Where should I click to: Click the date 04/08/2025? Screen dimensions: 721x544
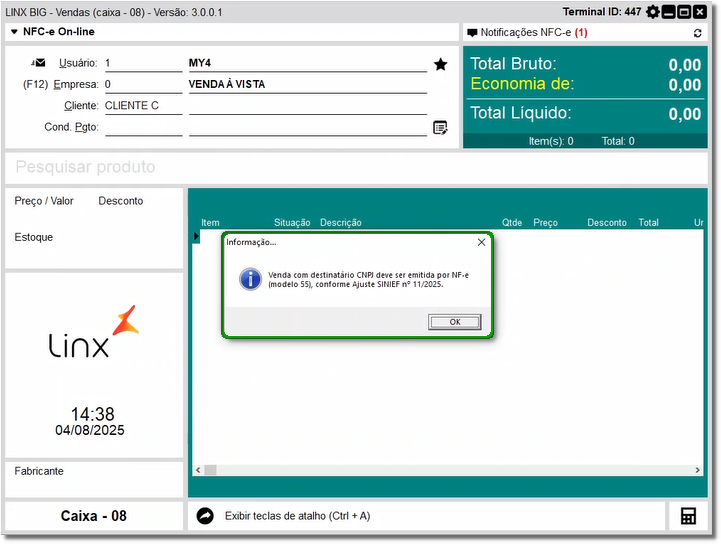pyautogui.click(x=90, y=430)
